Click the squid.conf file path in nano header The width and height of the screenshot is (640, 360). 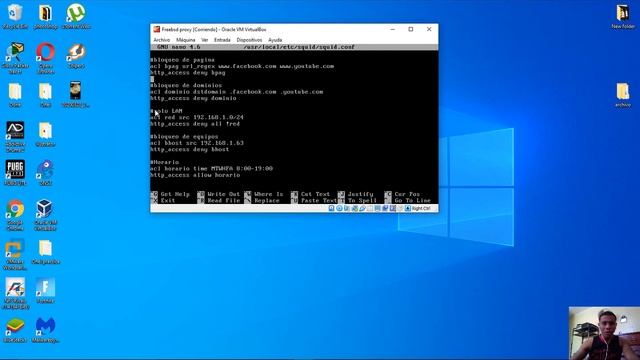pyautogui.click(x=299, y=47)
